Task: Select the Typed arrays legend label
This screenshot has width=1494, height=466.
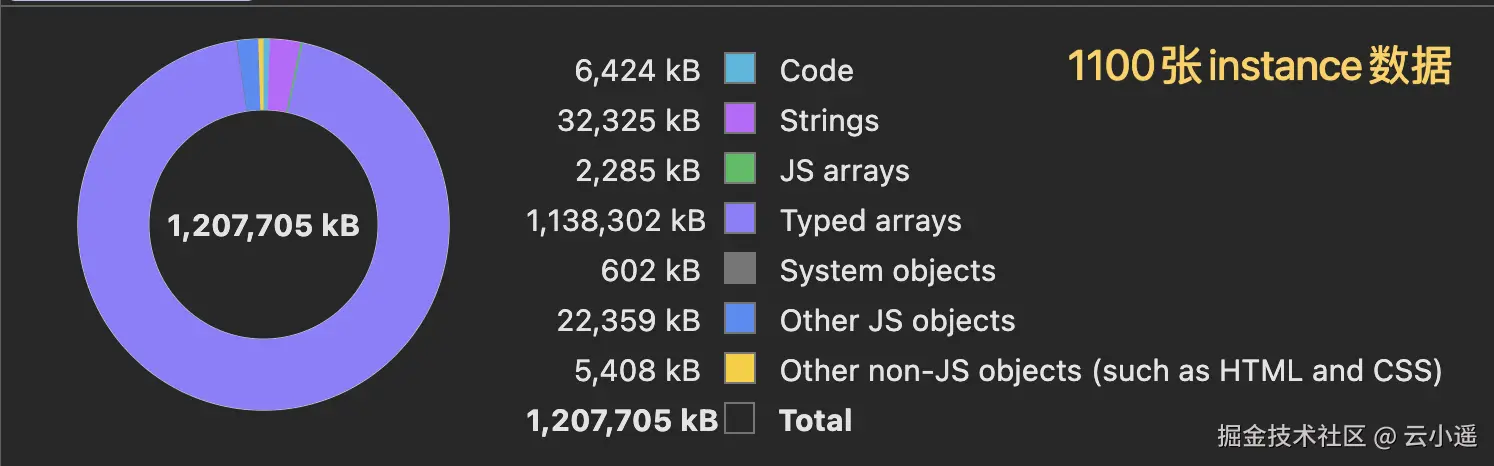Action: pyautogui.click(x=870, y=221)
